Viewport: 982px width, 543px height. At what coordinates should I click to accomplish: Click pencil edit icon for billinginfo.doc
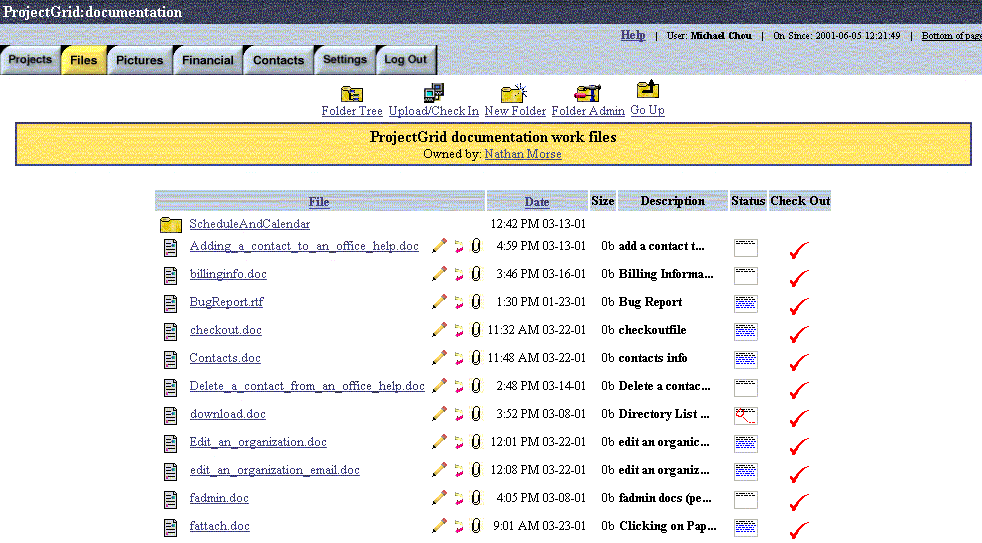(440, 274)
